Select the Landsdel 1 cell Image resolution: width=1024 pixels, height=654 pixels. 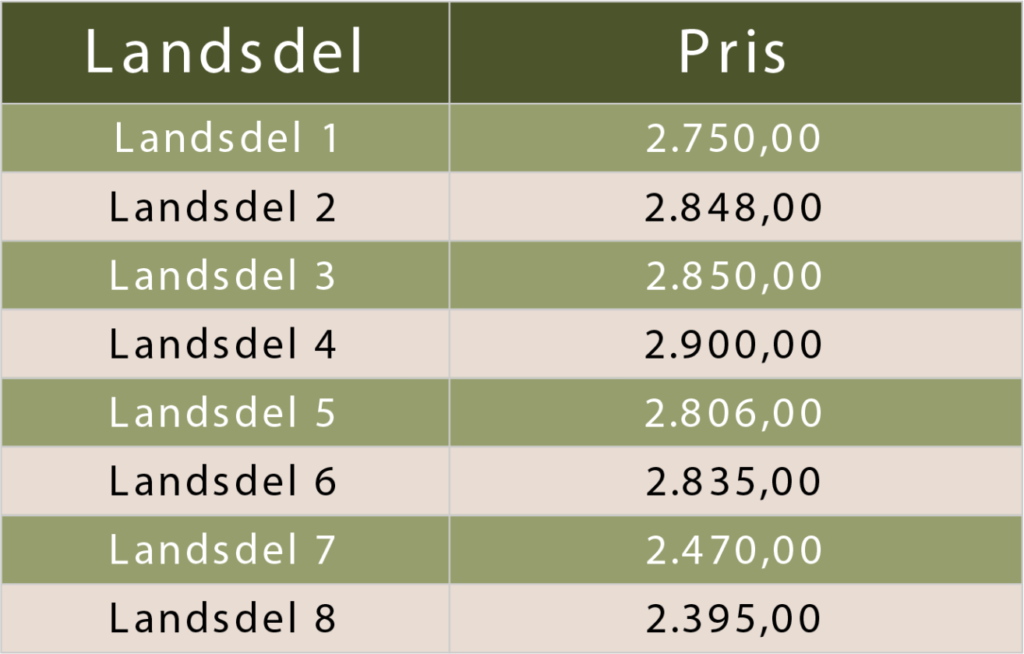224,138
